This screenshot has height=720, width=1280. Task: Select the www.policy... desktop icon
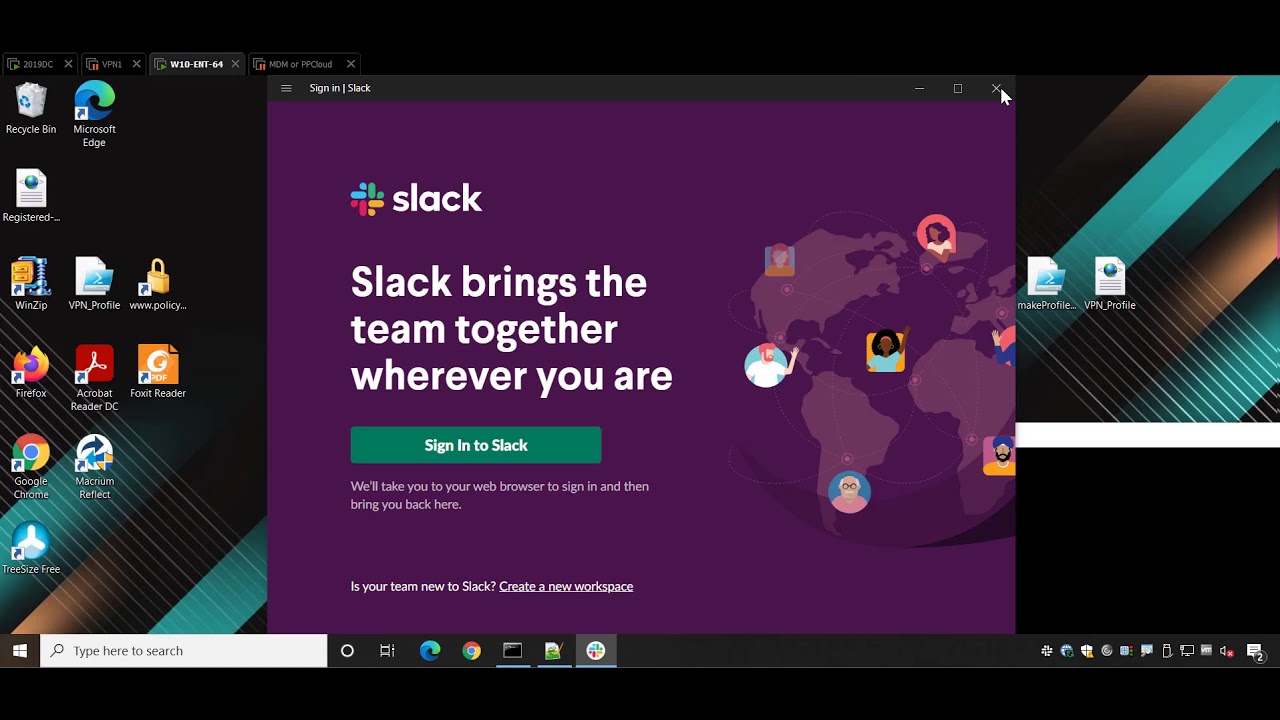[x=157, y=284]
